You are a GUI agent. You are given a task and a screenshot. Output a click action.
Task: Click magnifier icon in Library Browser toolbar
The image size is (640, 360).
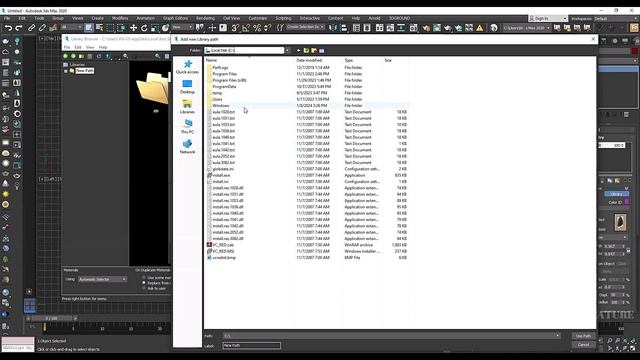pos(126,56)
